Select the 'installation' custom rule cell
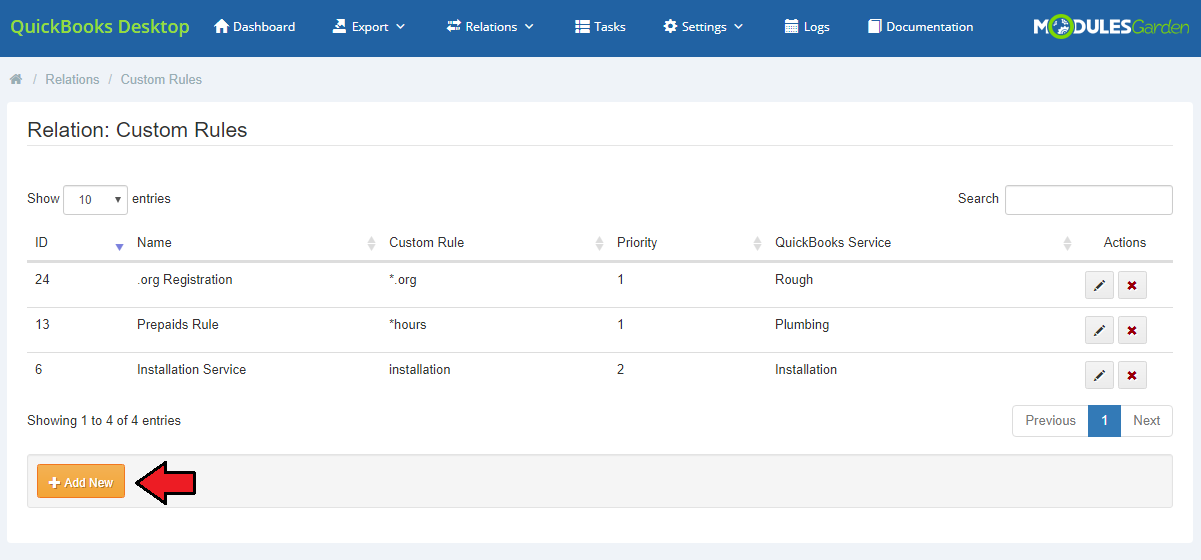 [420, 370]
